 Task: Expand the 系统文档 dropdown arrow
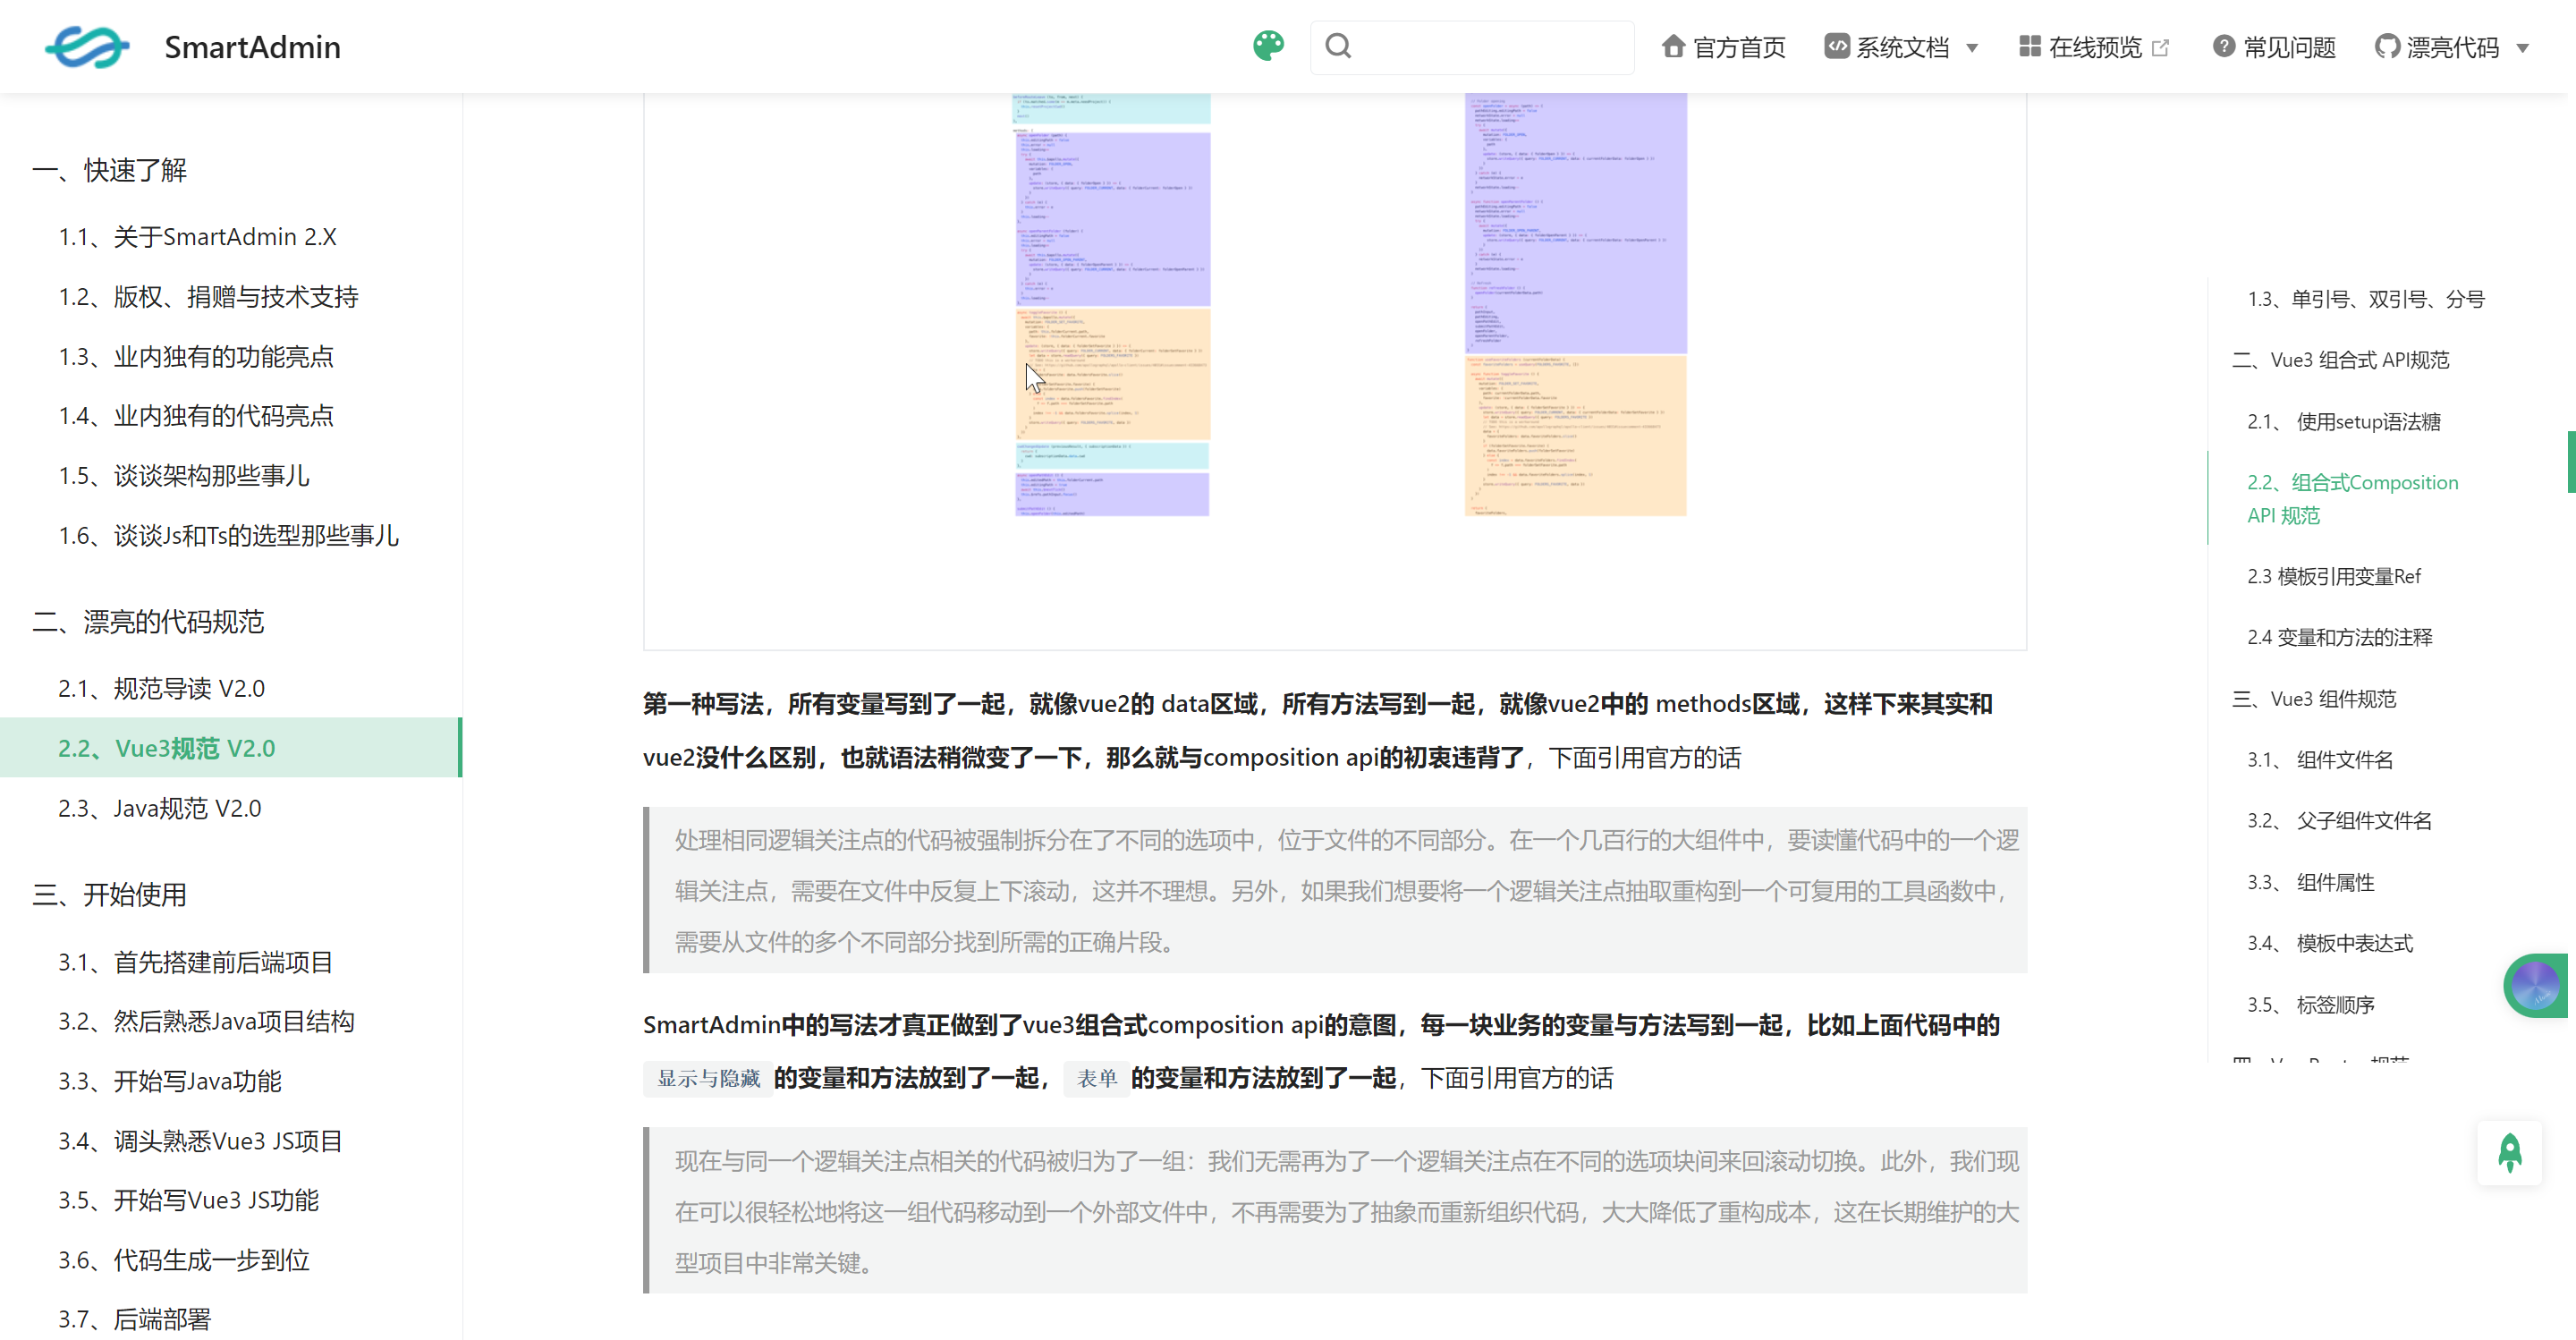tap(1972, 48)
